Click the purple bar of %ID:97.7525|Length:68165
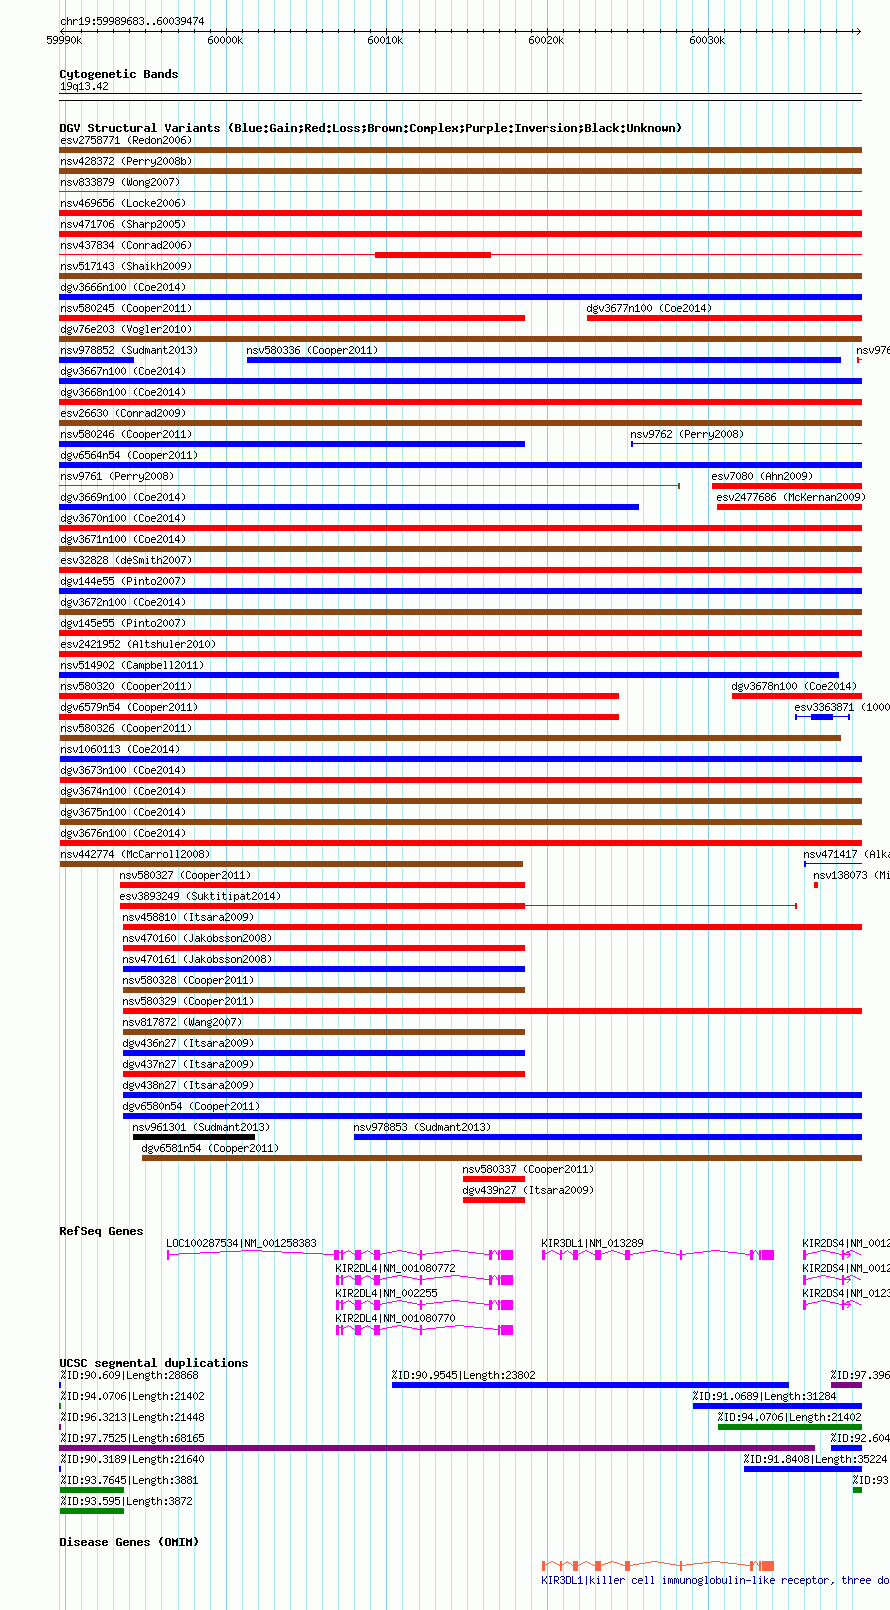This screenshot has height=1610, width=890. coord(437,1448)
